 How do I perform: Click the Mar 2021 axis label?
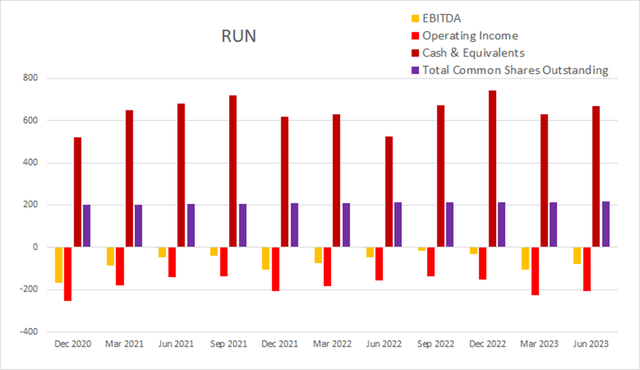(x=124, y=344)
